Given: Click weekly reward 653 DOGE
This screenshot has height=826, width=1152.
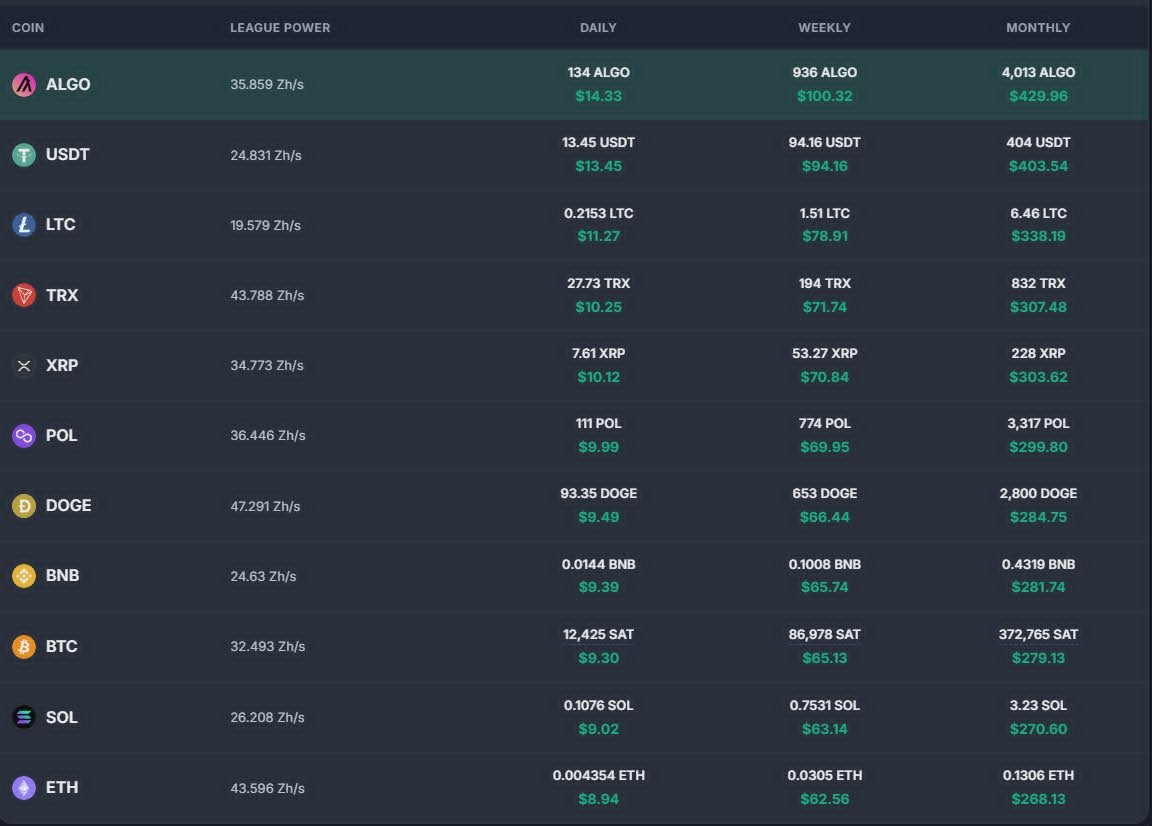Looking at the screenshot, I should pyautogui.click(x=824, y=493).
